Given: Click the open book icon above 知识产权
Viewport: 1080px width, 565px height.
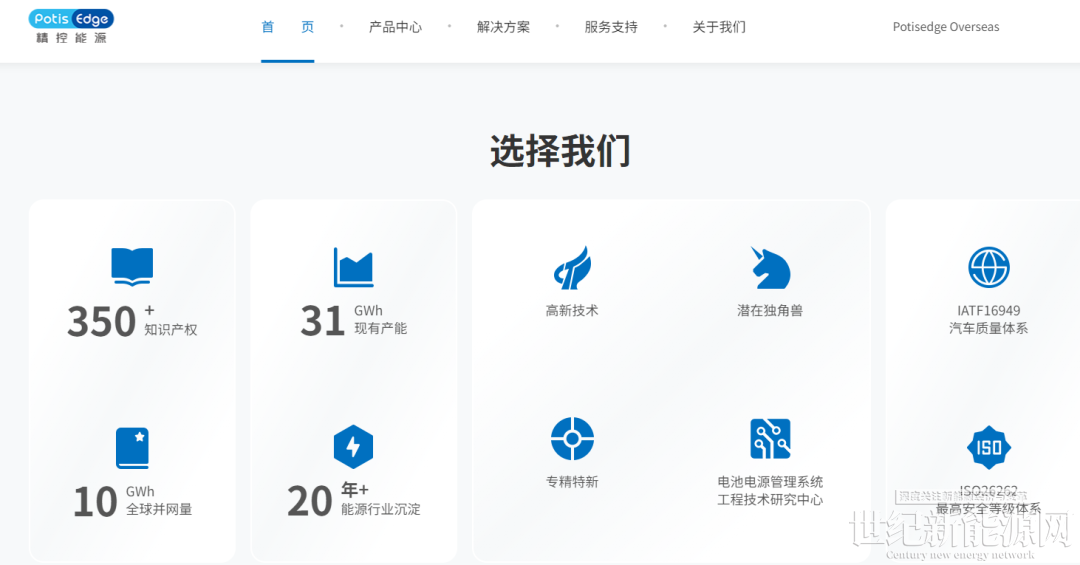Looking at the screenshot, I should click(x=132, y=267).
